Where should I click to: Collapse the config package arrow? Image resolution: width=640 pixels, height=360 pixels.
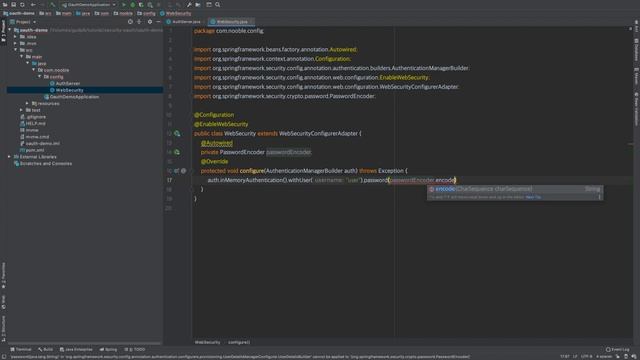(x=40, y=77)
